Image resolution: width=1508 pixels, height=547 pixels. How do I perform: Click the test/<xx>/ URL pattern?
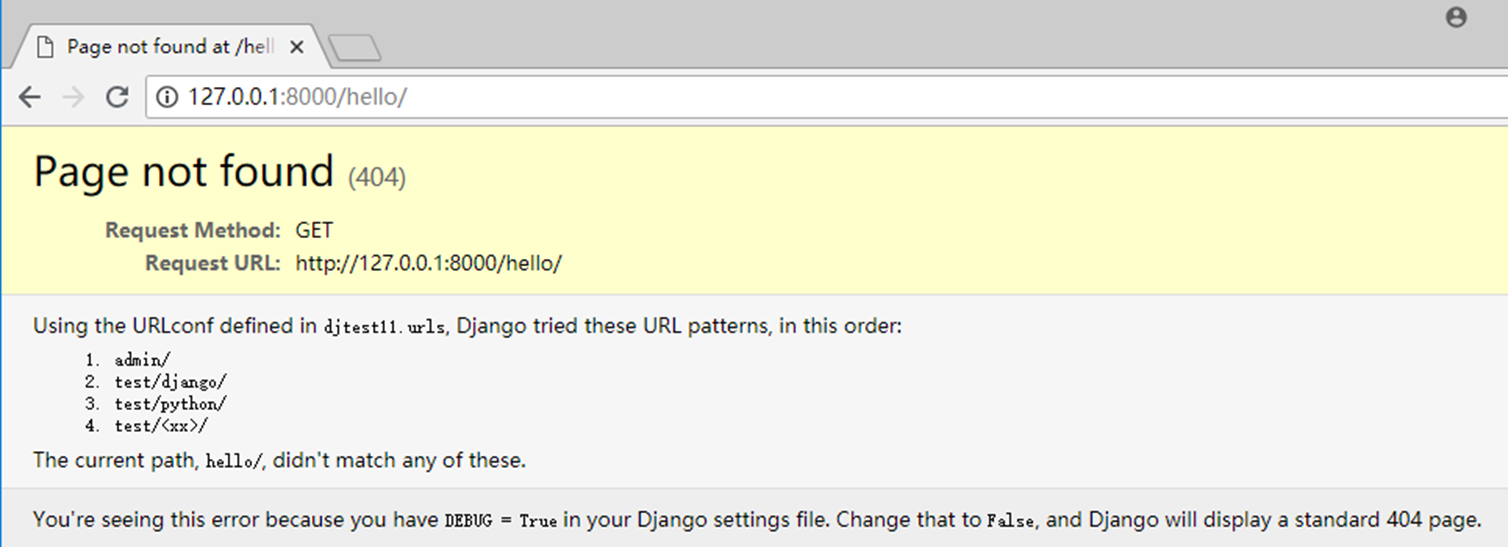161,426
